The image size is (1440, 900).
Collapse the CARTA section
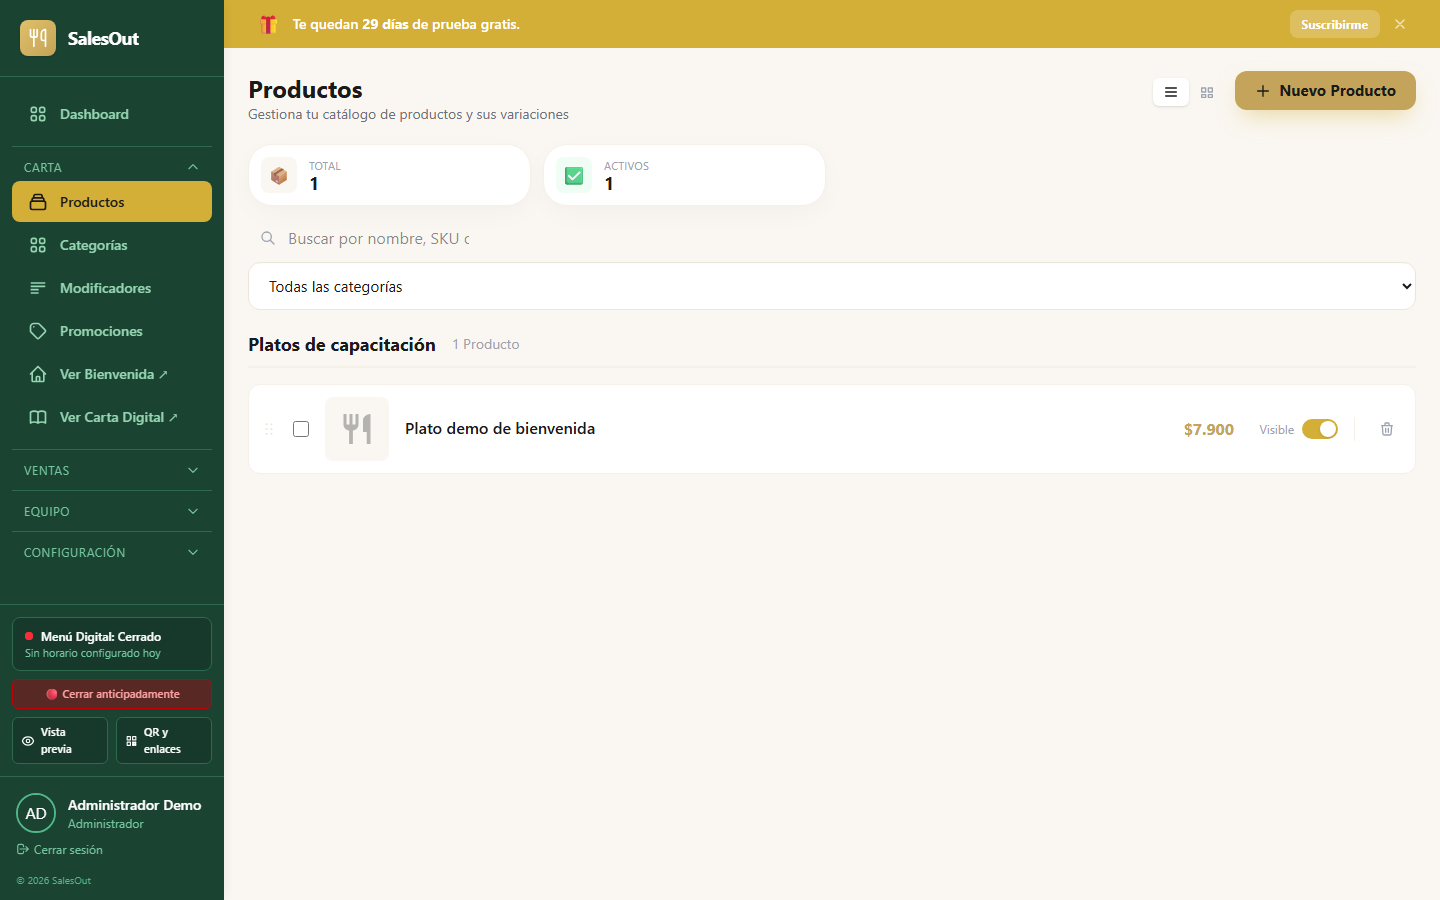(112, 167)
